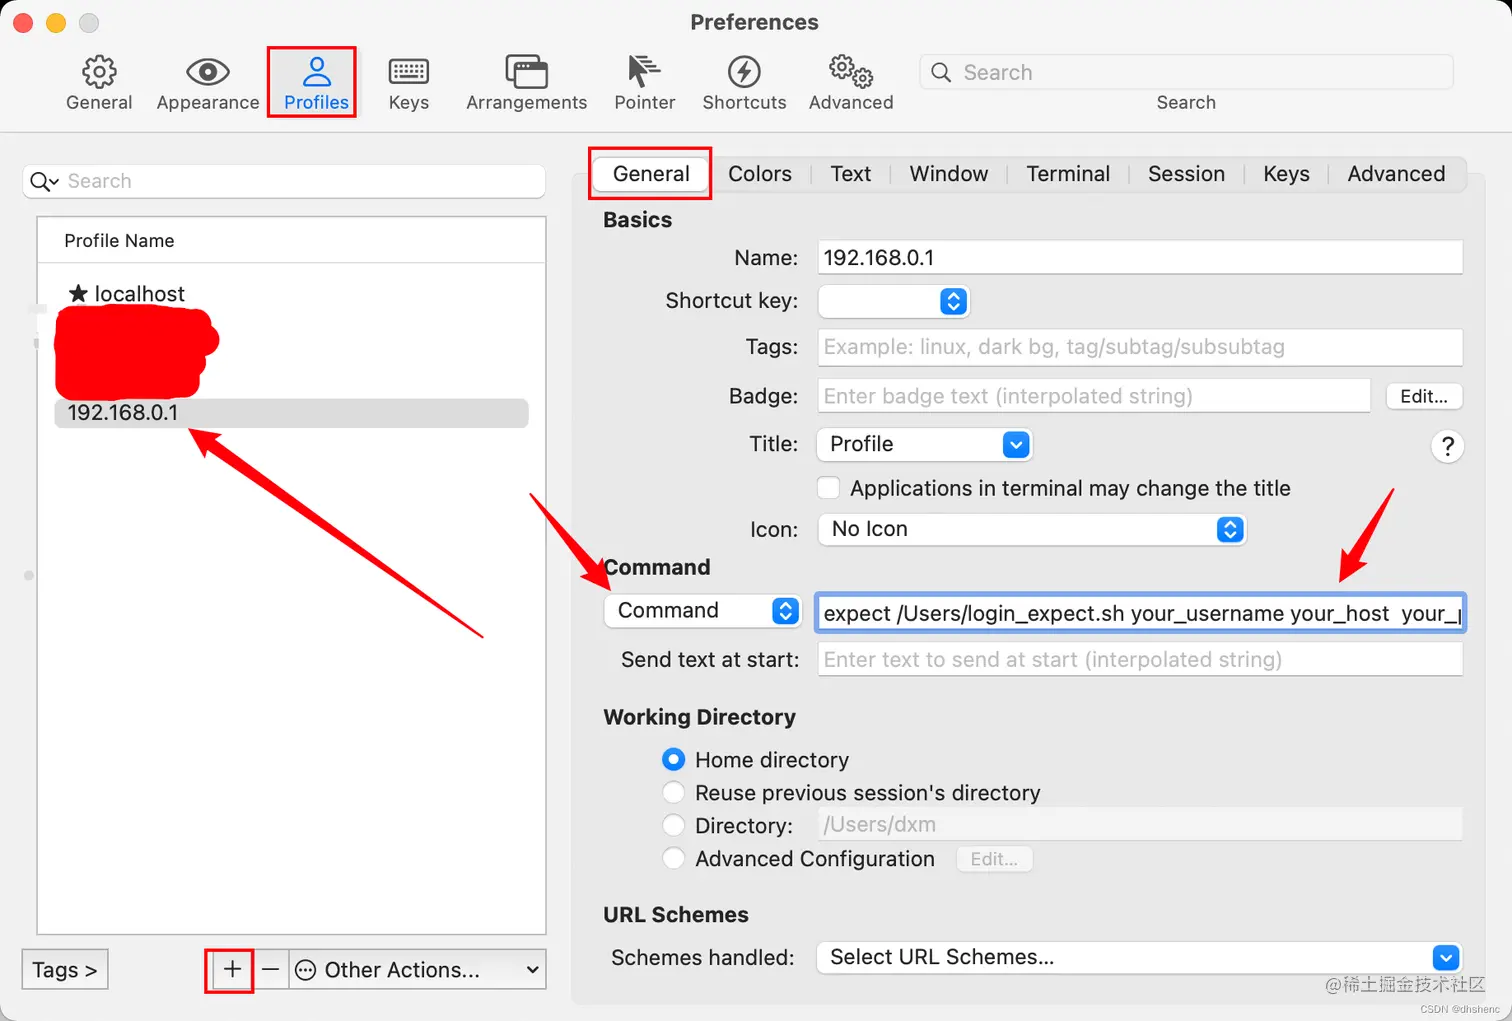Select Home directory radio option

[673, 760]
